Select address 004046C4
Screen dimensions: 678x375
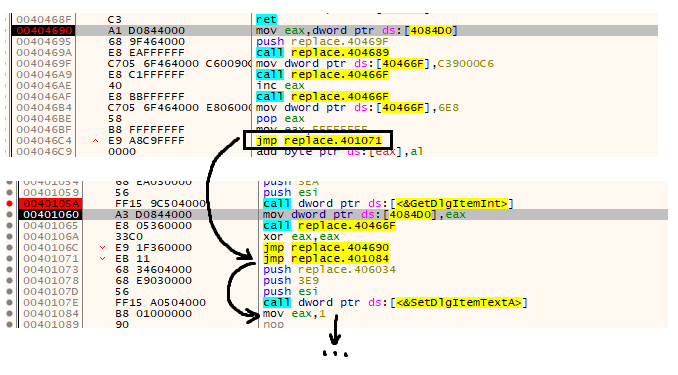[x=44, y=141]
